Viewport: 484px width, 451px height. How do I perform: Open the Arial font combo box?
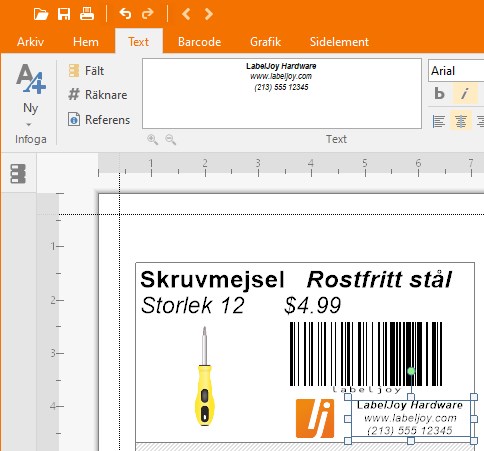456,70
